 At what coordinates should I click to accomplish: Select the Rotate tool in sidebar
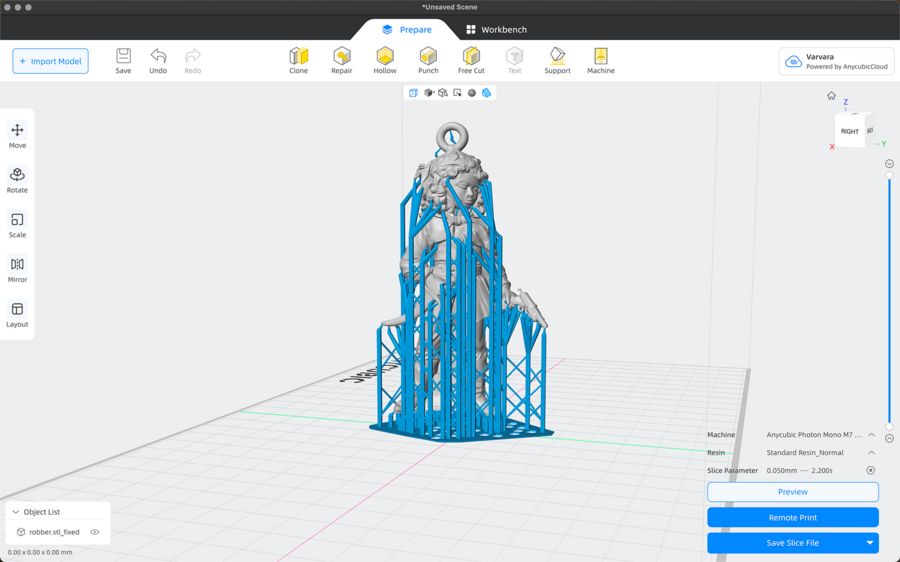(x=17, y=179)
